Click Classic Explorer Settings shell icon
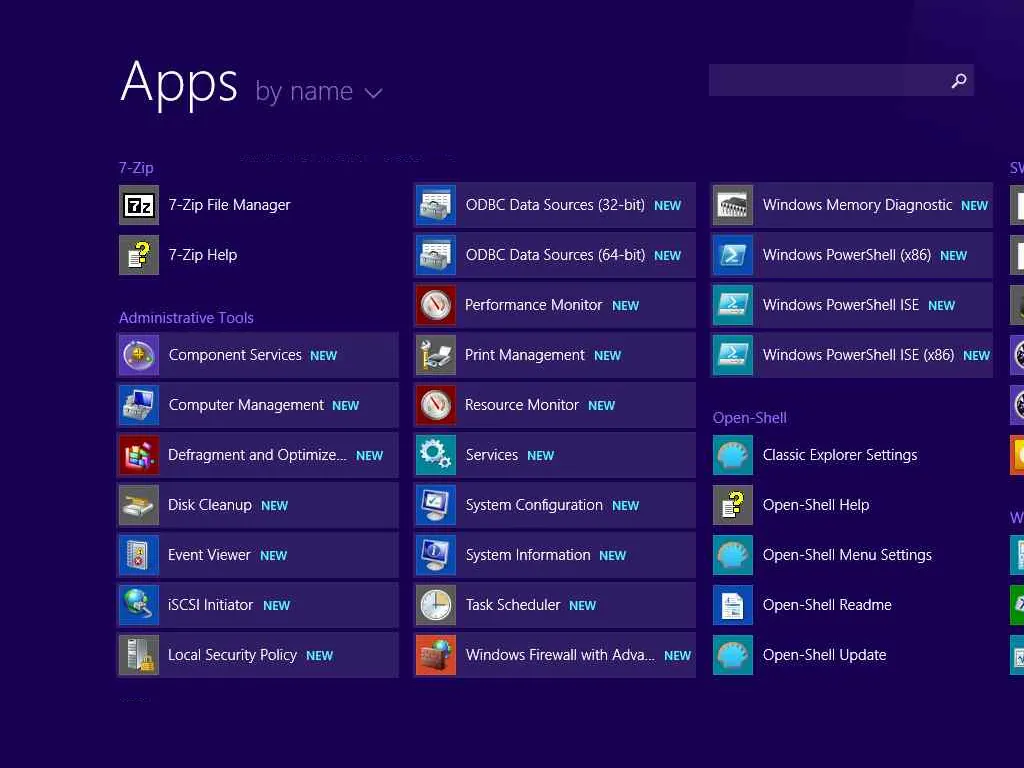This screenshot has height=768, width=1024. pyautogui.click(x=733, y=455)
